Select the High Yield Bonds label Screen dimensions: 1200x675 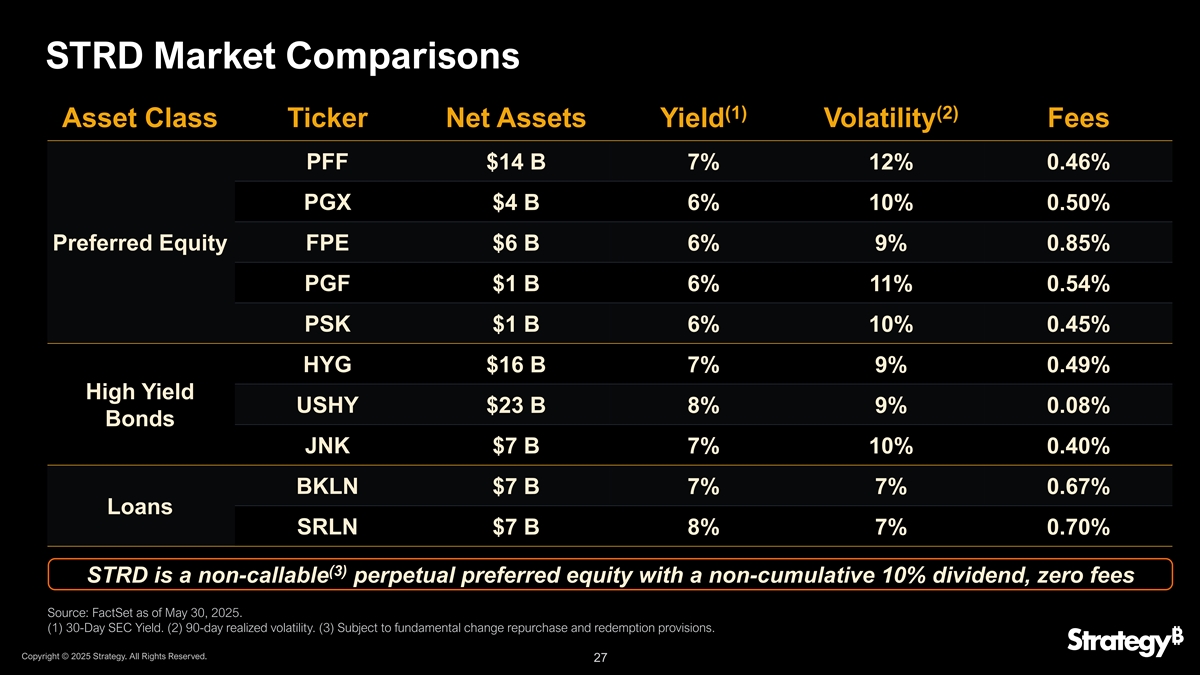pyautogui.click(x=139, y=405)
